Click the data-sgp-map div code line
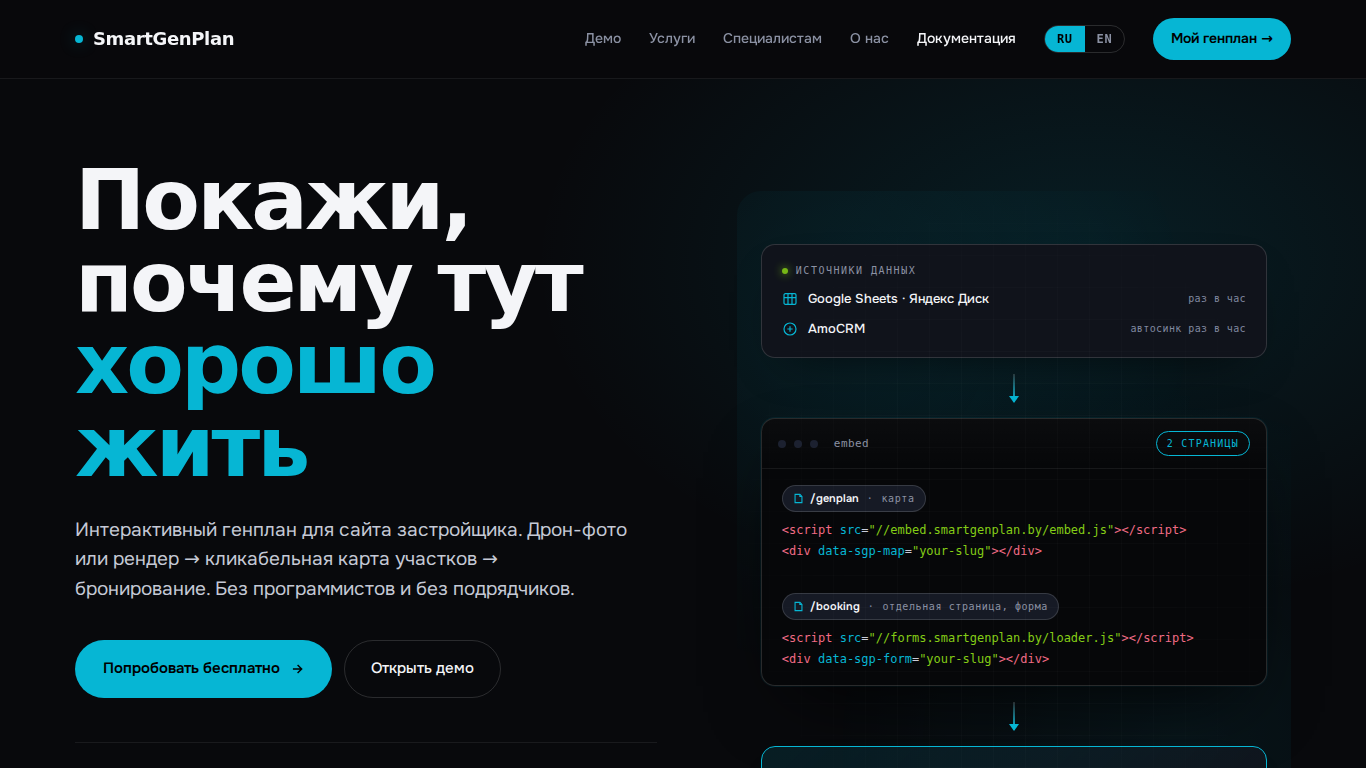The image size is (1366, 768). (912, 551)
